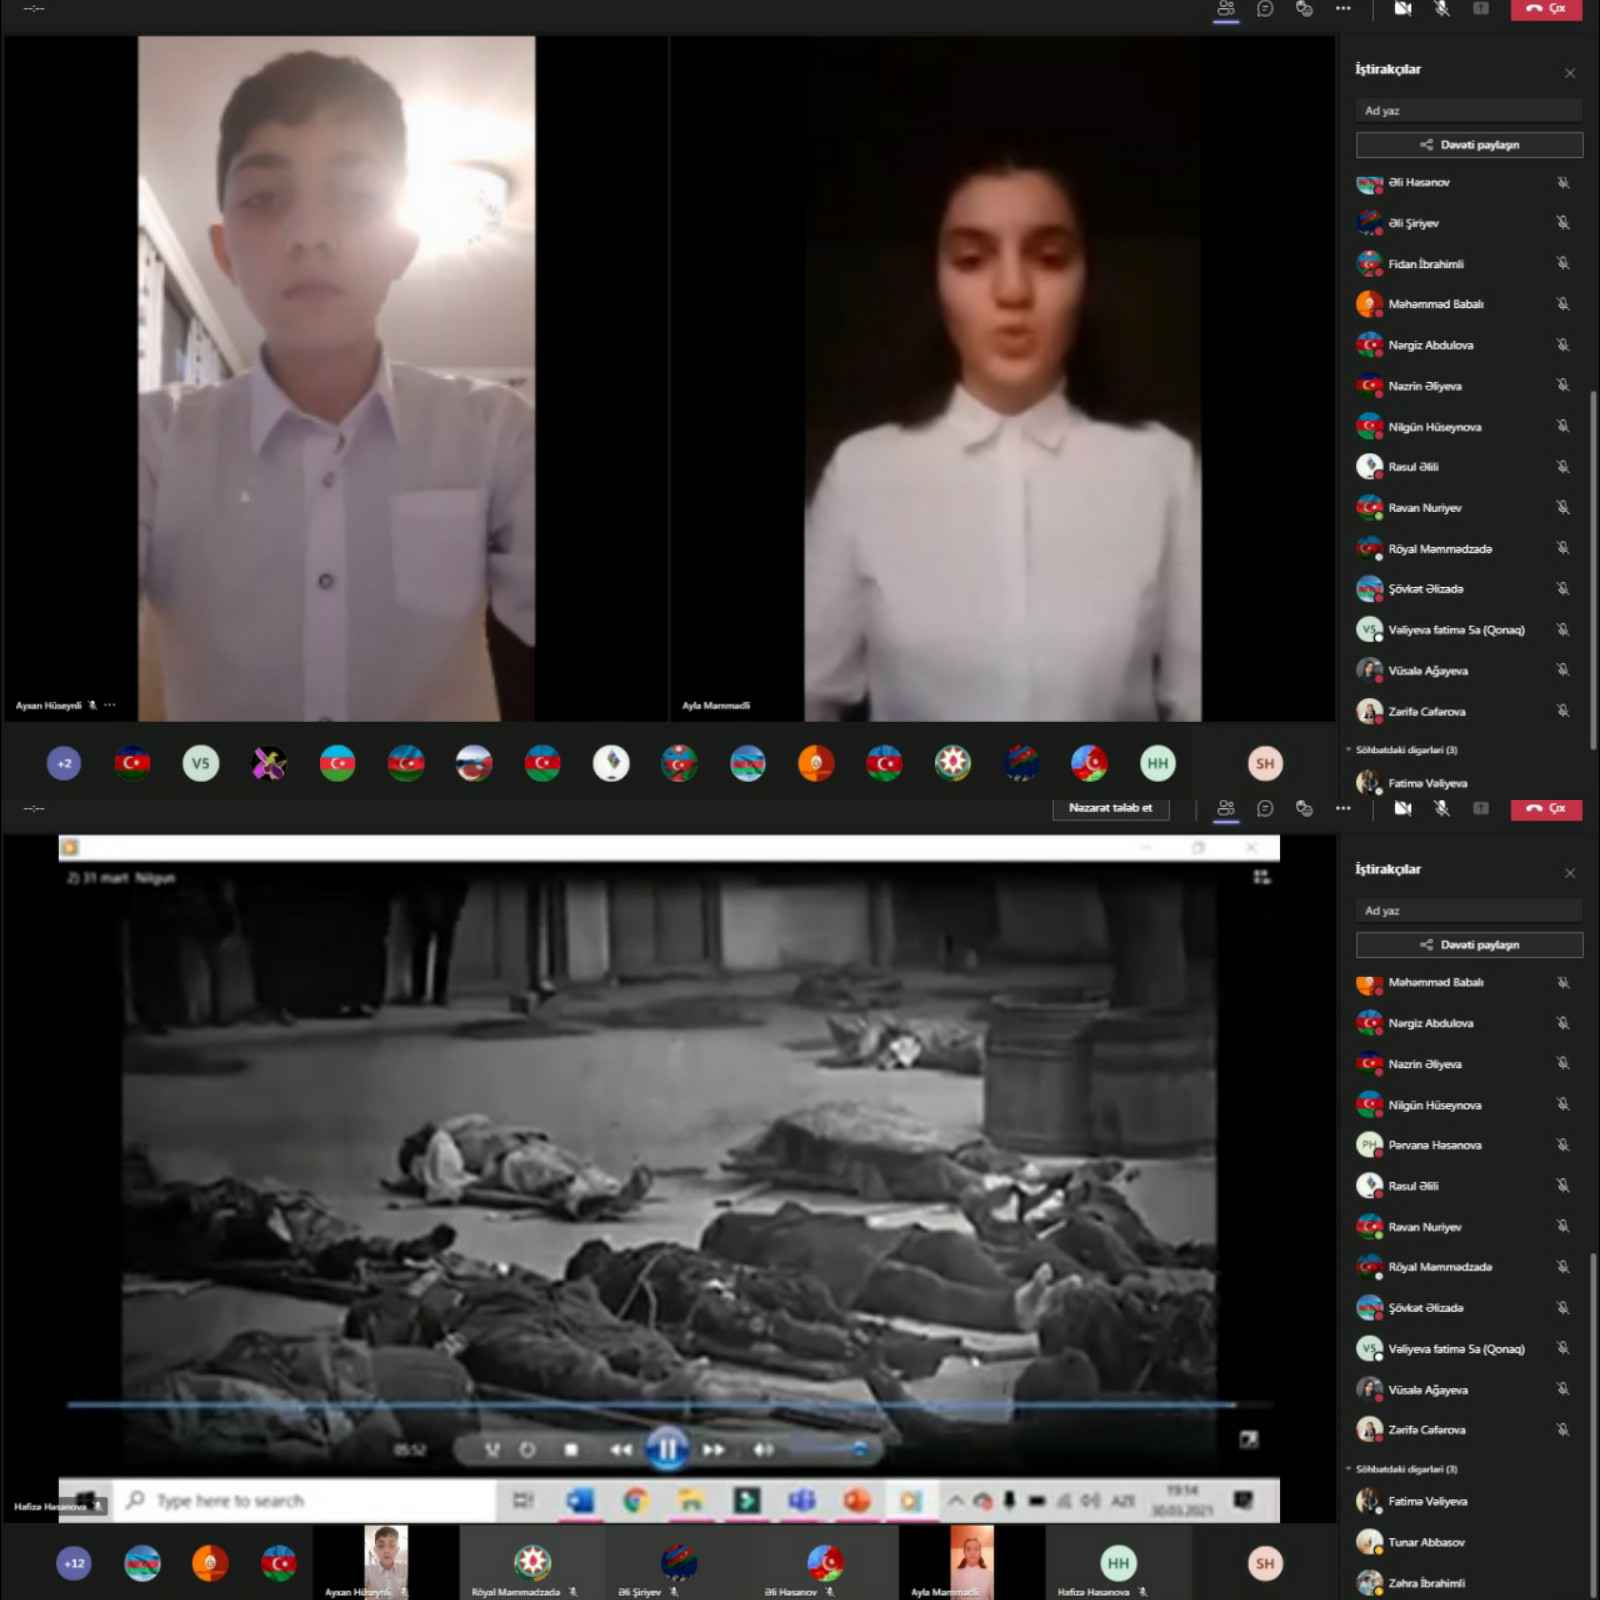Open reactions icon in the lower meeting window
This screenshot has width=1600, height=1600.
[x=1304, y=808]
